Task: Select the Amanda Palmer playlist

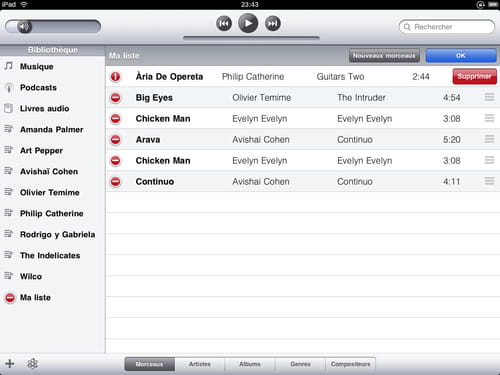Action: (52, 130)
